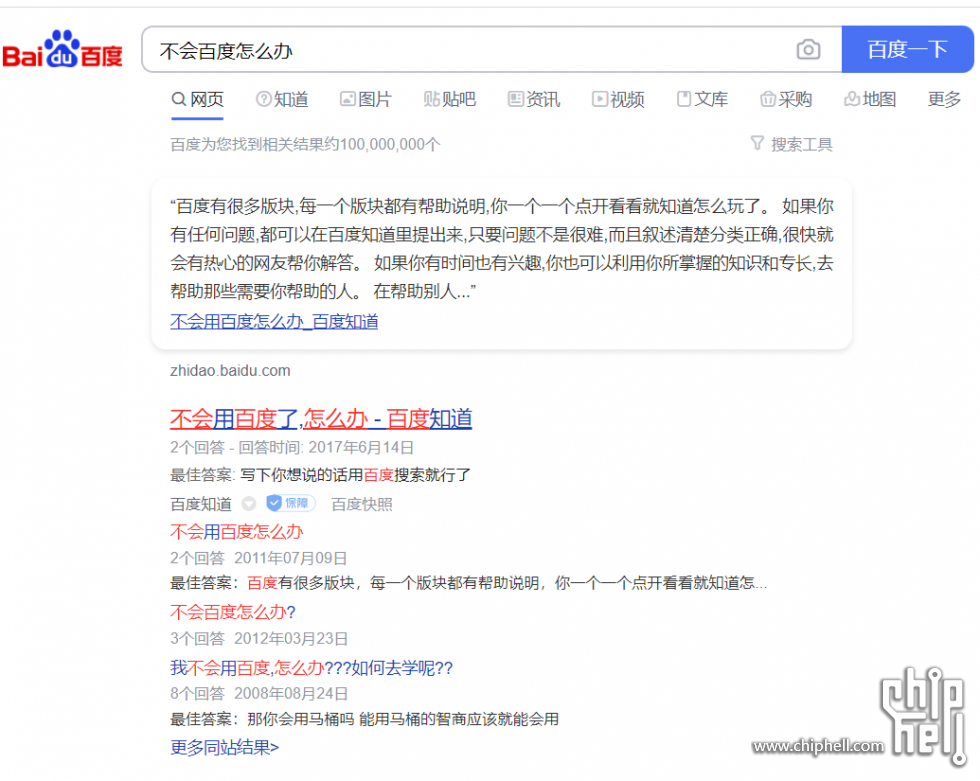Click 更多同站结果> link
Screen dimensions: 980x781
click(x=224, y=747)
